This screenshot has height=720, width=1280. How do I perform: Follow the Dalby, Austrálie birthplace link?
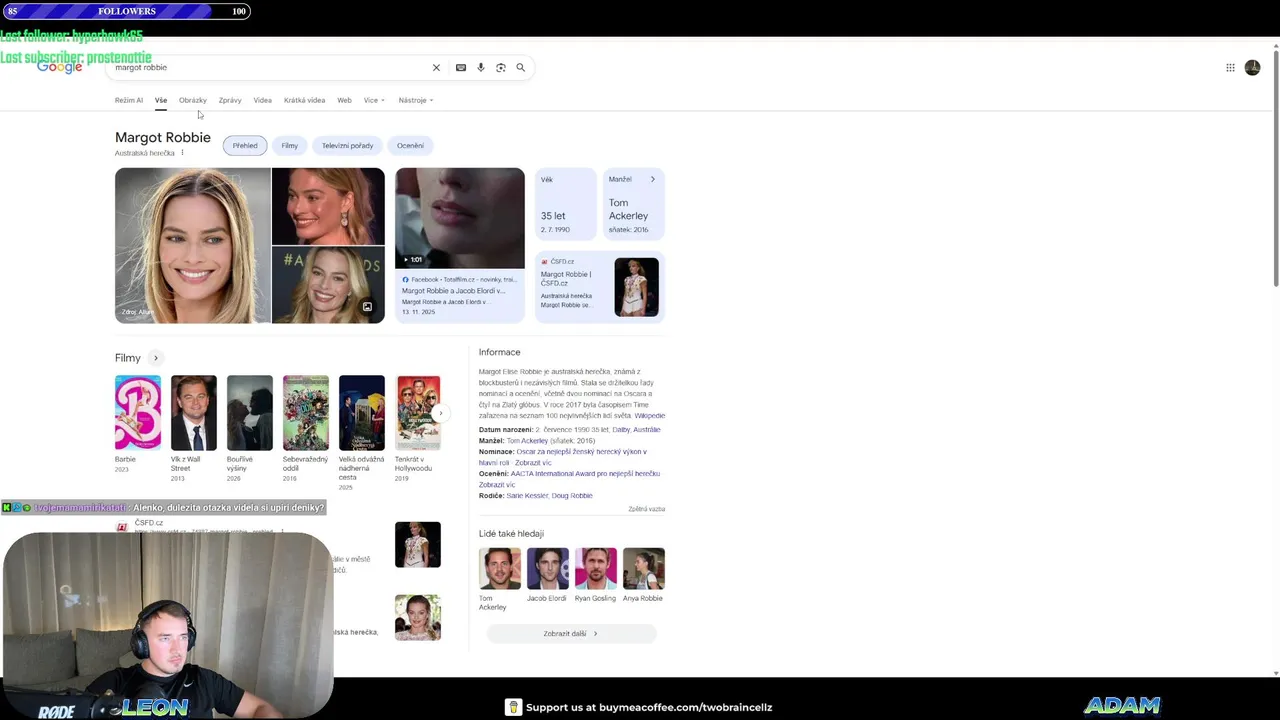pyautogui.click(x=636, y=430)
